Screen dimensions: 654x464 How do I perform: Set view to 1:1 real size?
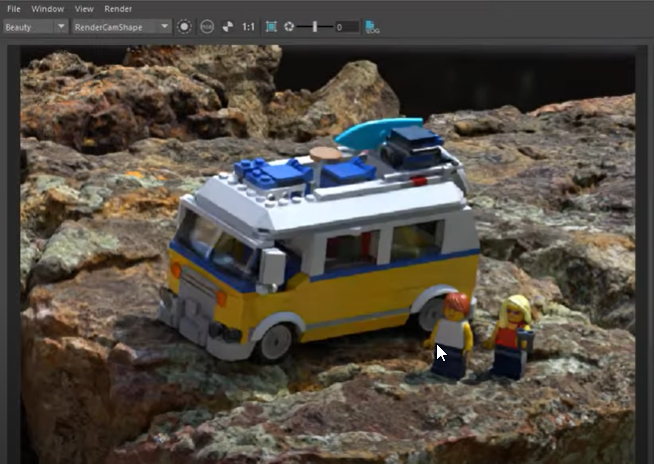247,26
